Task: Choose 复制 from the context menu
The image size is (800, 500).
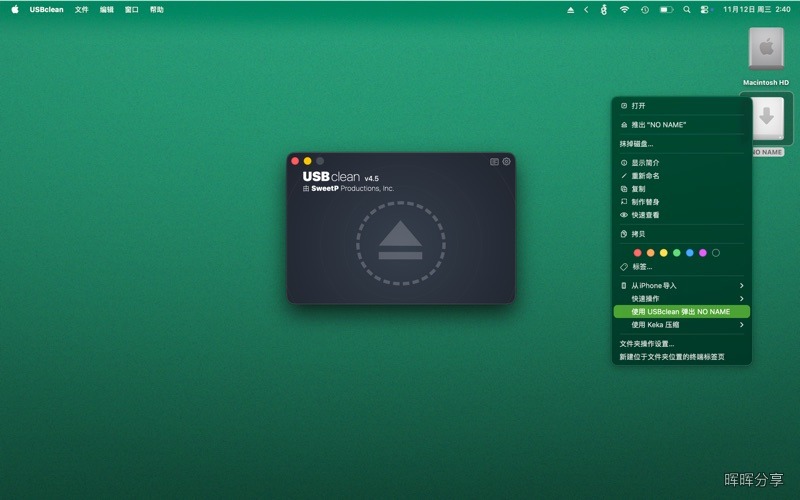Action: [x=682, y=189]
